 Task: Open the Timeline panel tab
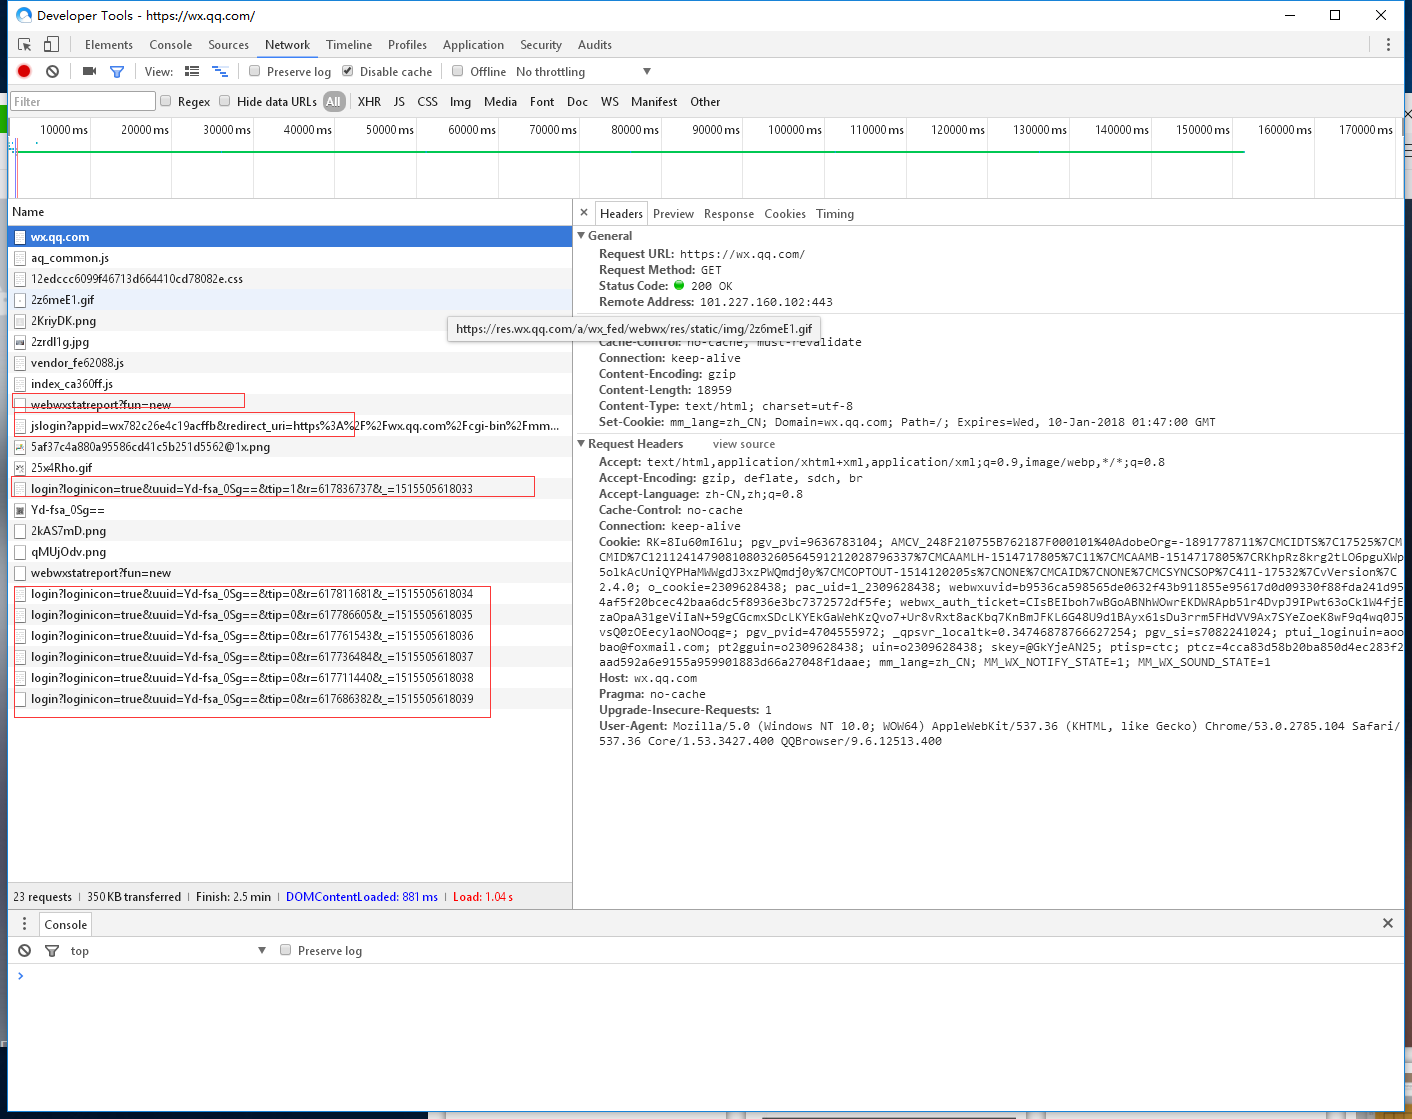[349, 45]
